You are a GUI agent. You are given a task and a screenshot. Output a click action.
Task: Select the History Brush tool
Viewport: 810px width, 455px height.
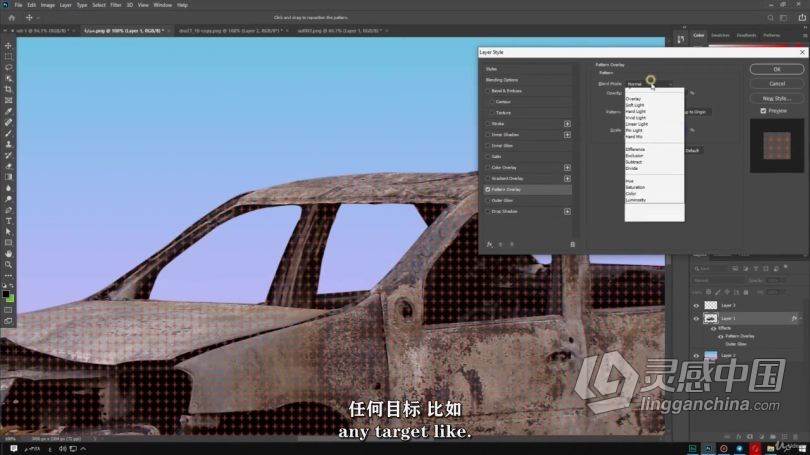point(8,155)
